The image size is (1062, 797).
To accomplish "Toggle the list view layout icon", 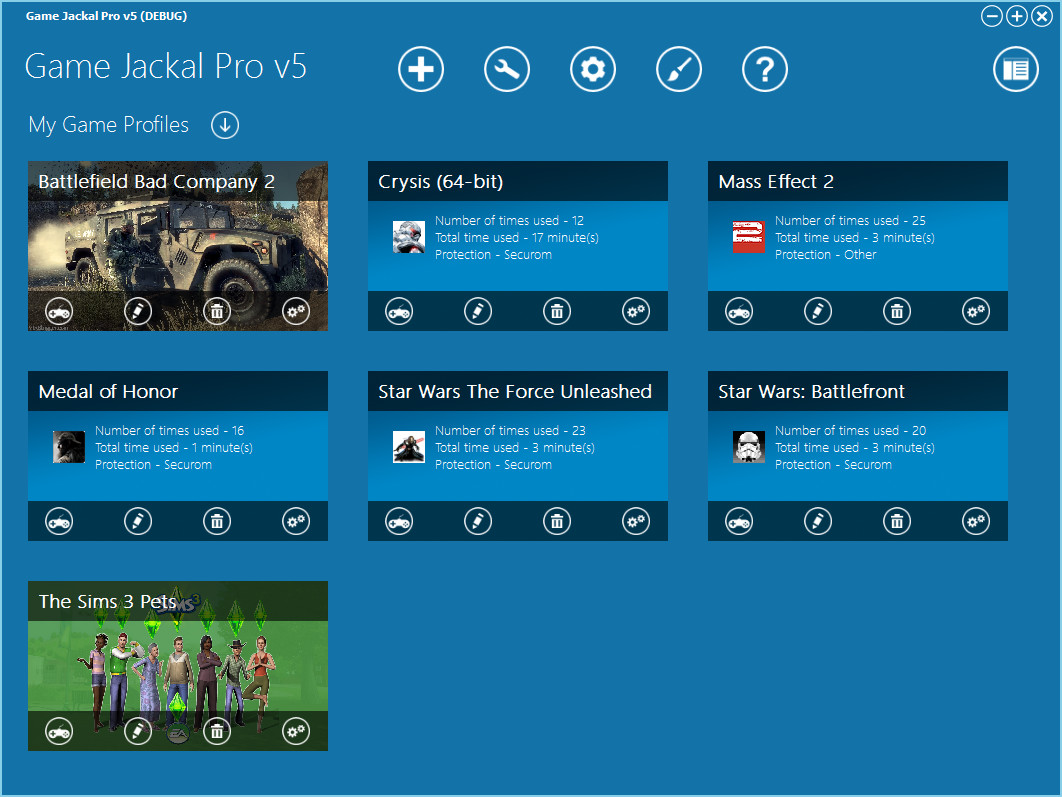I will click(x=1016, y=69).
